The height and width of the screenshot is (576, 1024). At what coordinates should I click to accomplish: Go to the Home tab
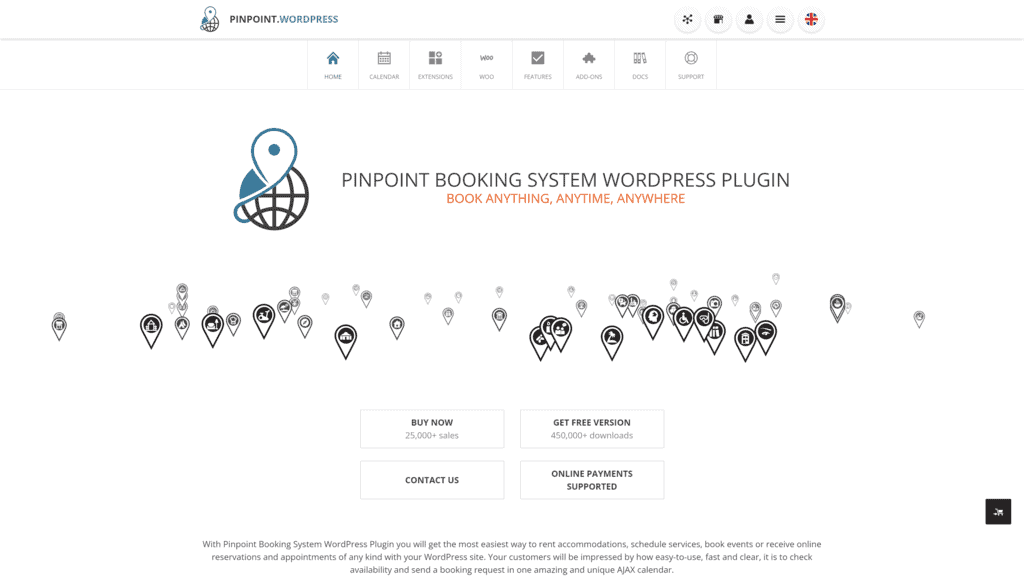coord(333,65)
